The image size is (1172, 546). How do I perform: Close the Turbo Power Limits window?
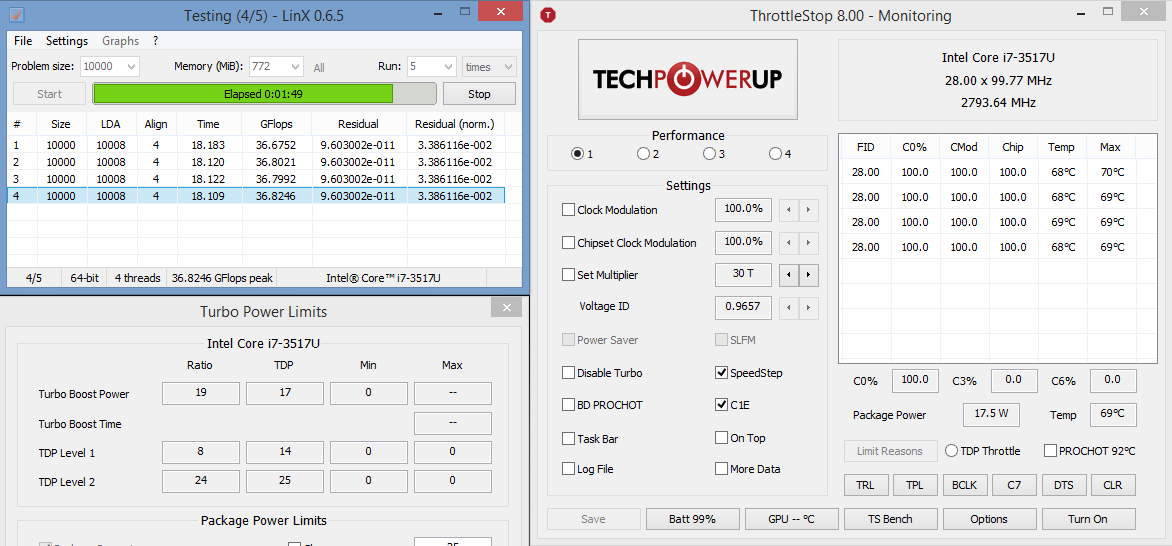click(507, 308)
